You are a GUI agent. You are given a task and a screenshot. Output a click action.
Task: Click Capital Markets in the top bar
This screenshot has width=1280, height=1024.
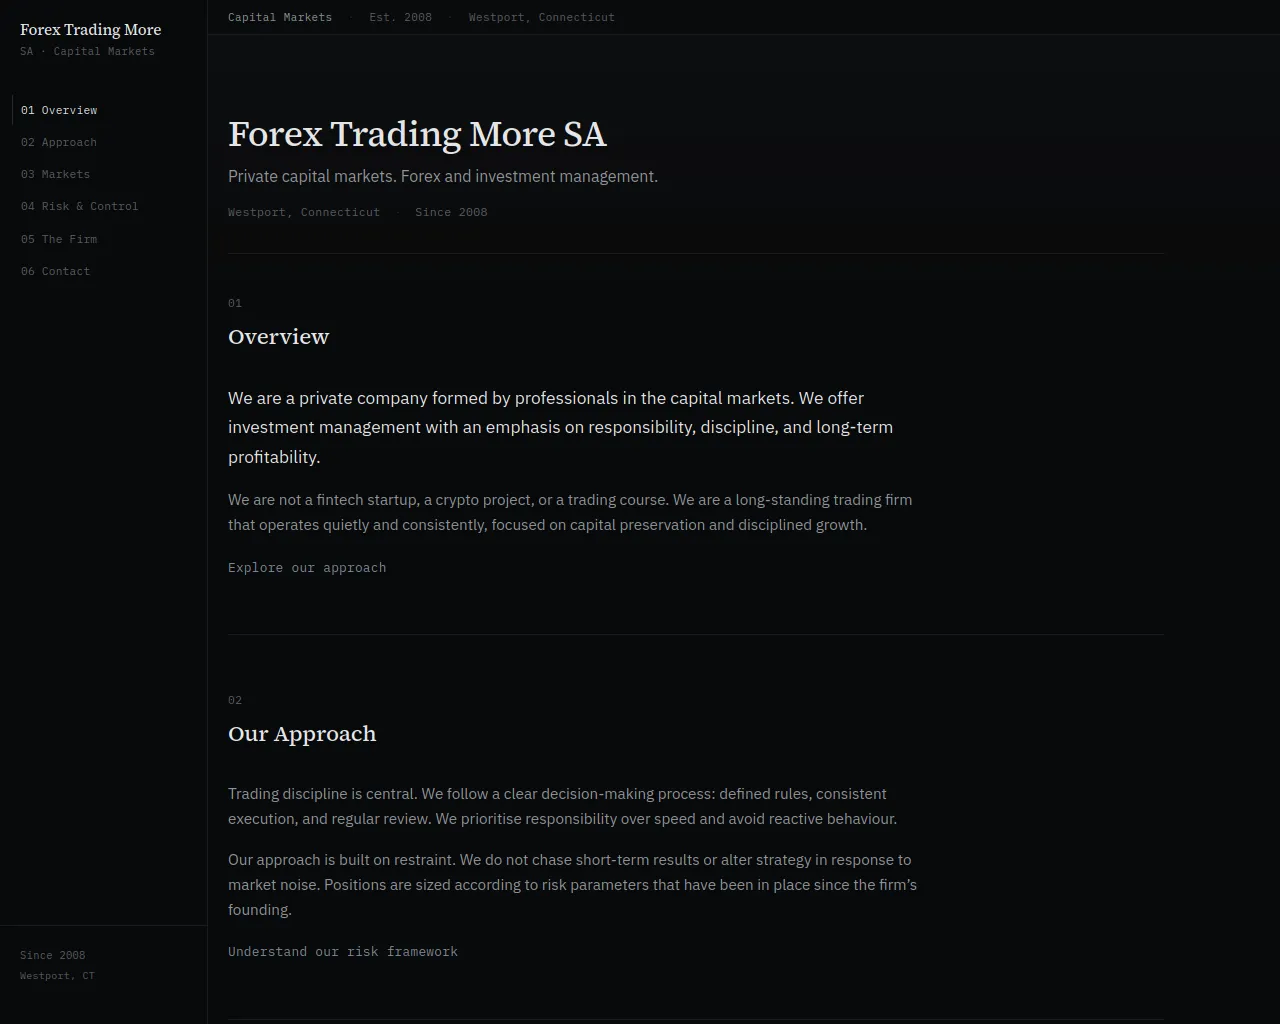point(280,17)
